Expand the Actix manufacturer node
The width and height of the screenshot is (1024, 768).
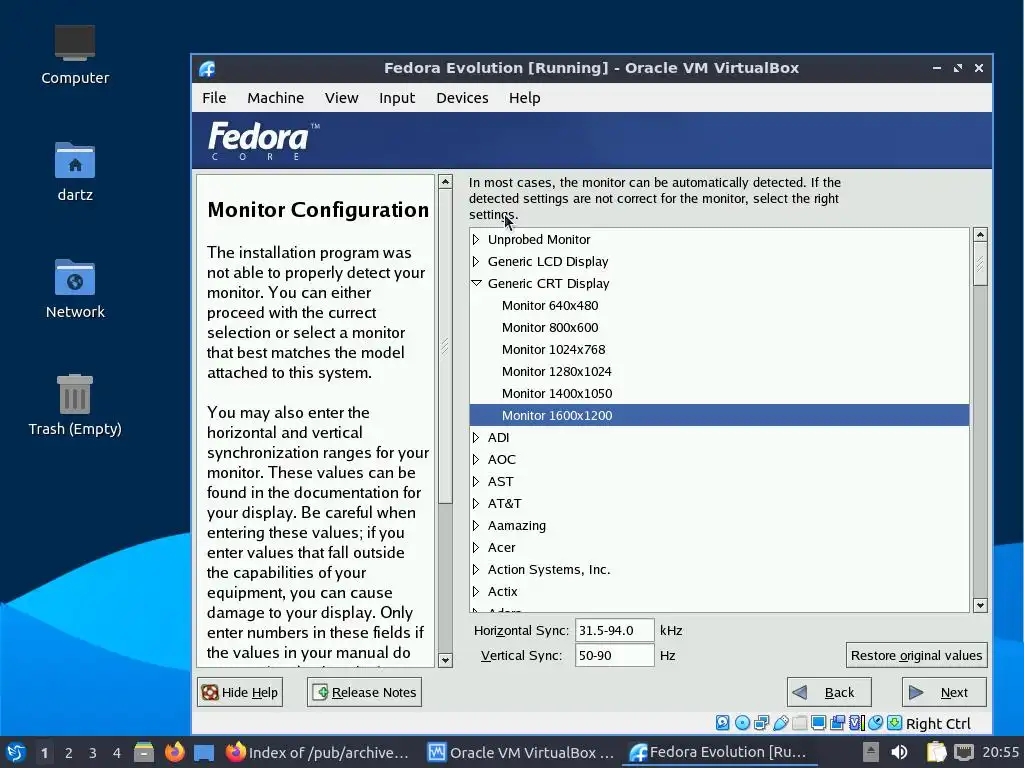point(476,591)
